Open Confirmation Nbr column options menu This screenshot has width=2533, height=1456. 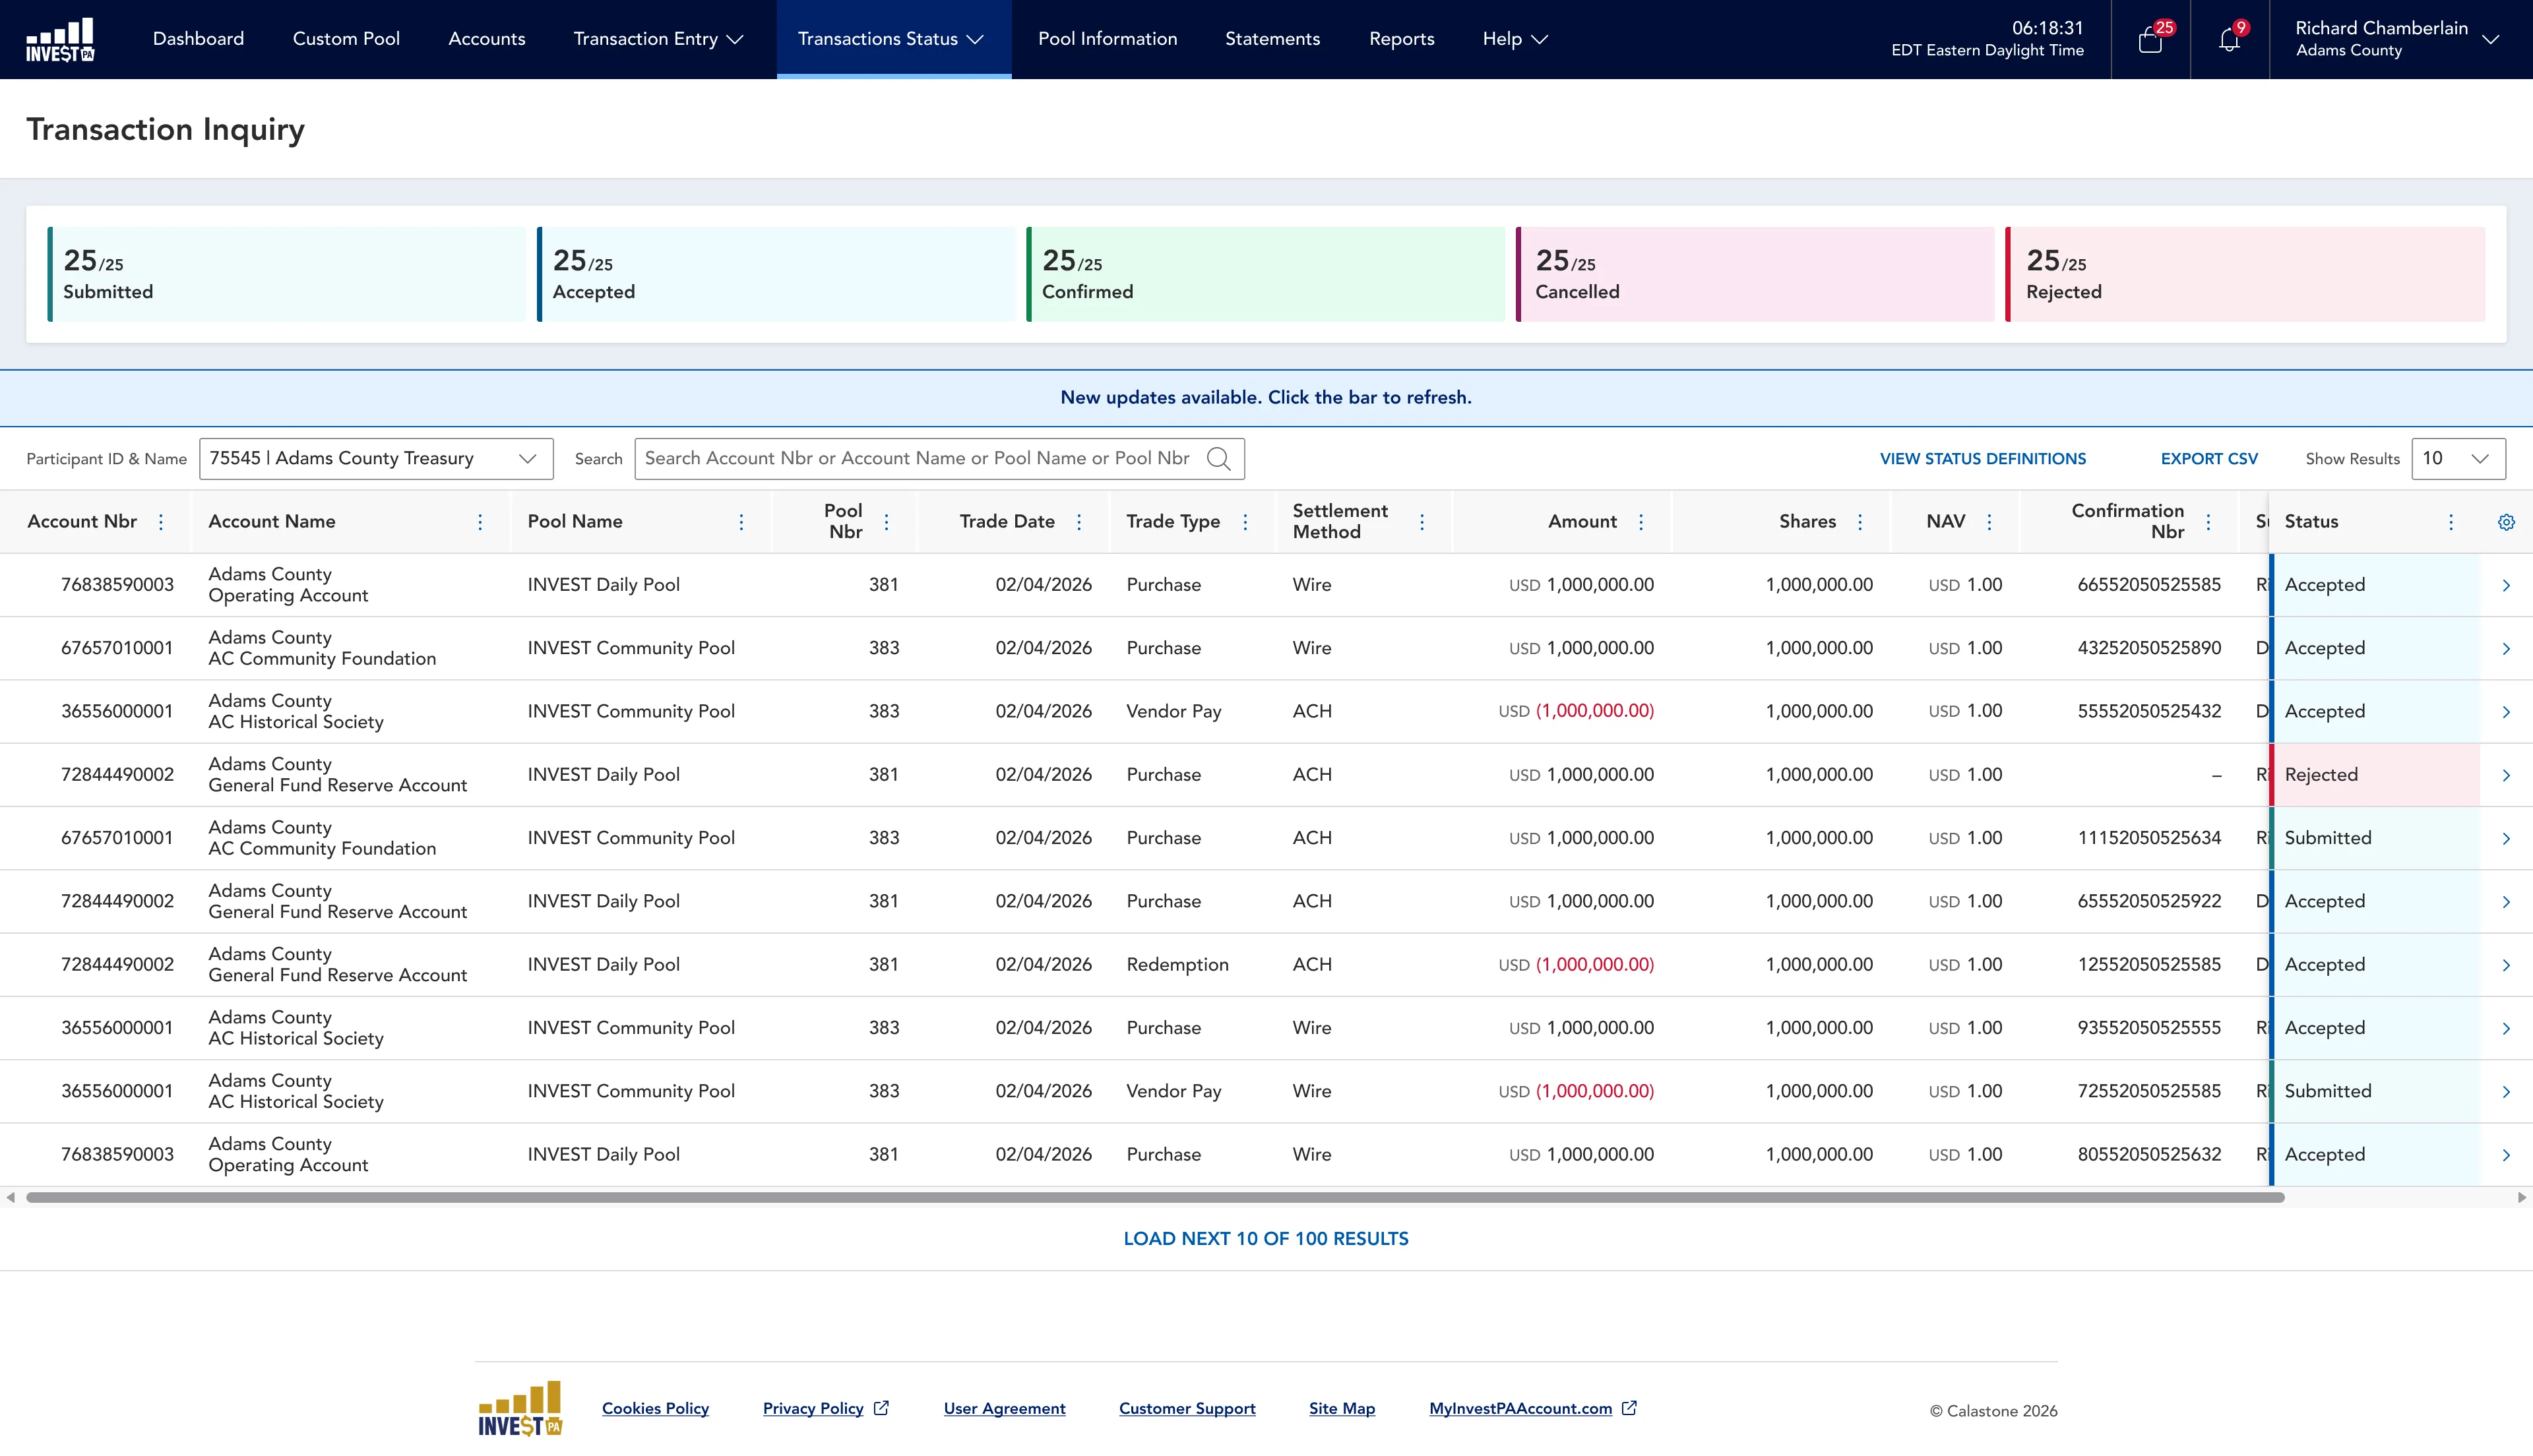click(2208, 522)
